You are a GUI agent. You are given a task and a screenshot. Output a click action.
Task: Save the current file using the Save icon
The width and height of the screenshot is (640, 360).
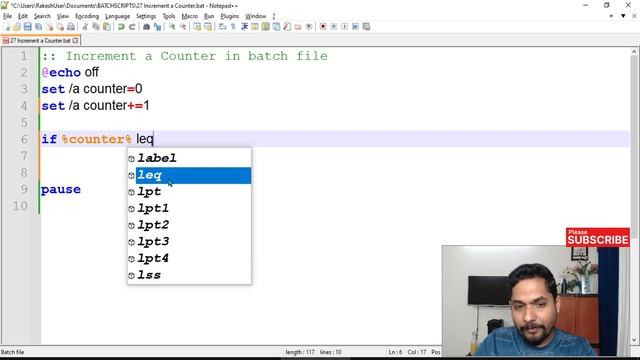tap(27, 27)
